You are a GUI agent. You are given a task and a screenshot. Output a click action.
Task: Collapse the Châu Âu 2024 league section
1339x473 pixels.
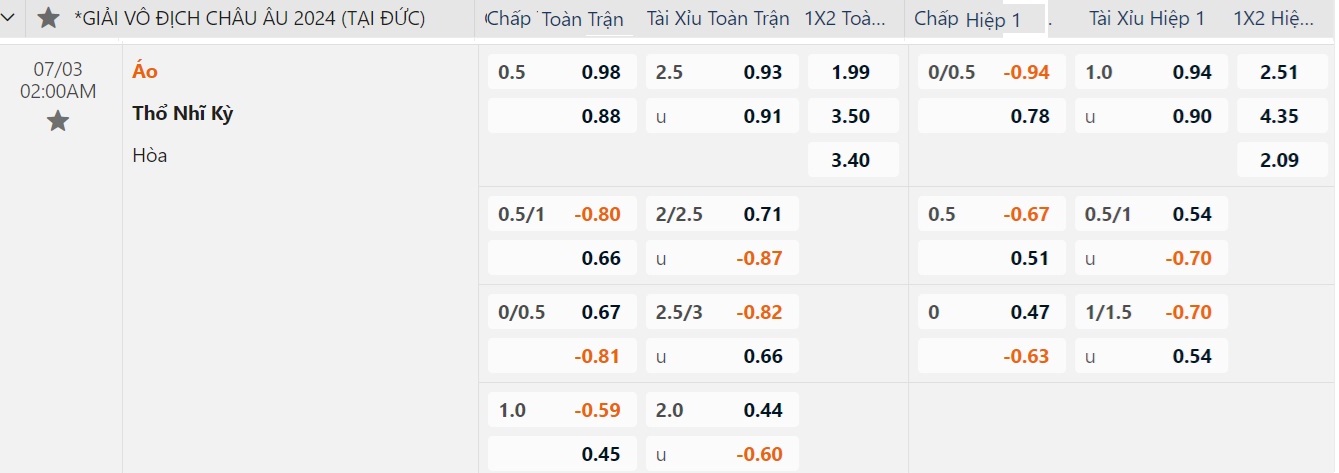[10, 18]
